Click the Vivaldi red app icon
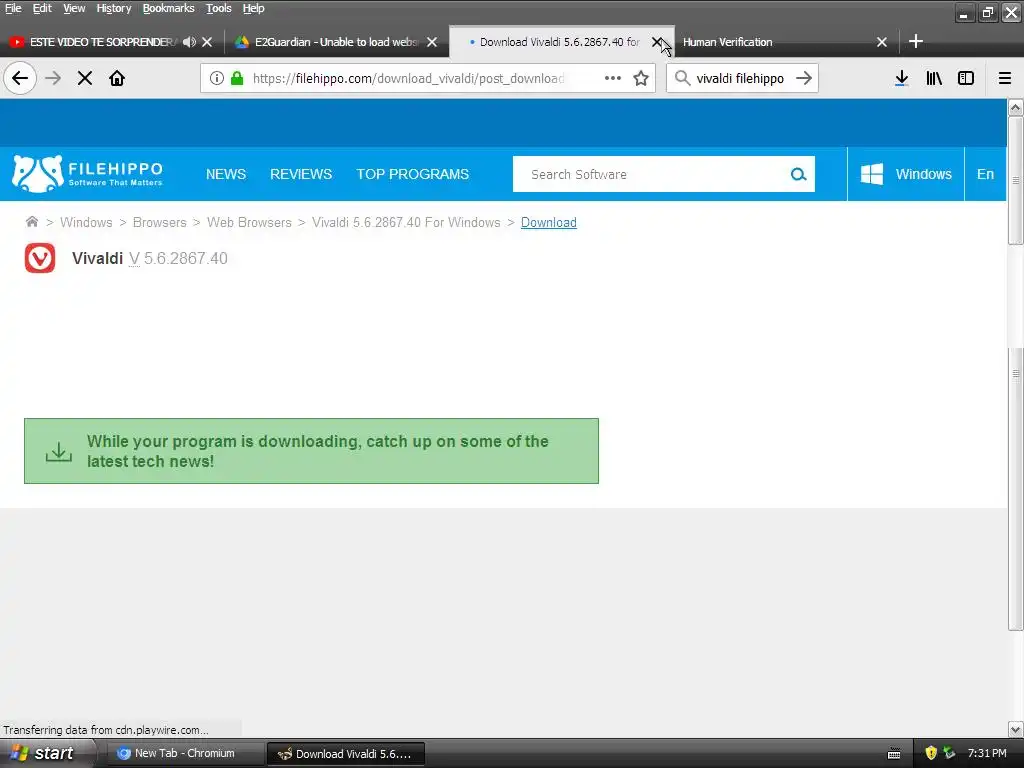The width and height of the screenshot is (1024, 768). coord(40,258)
